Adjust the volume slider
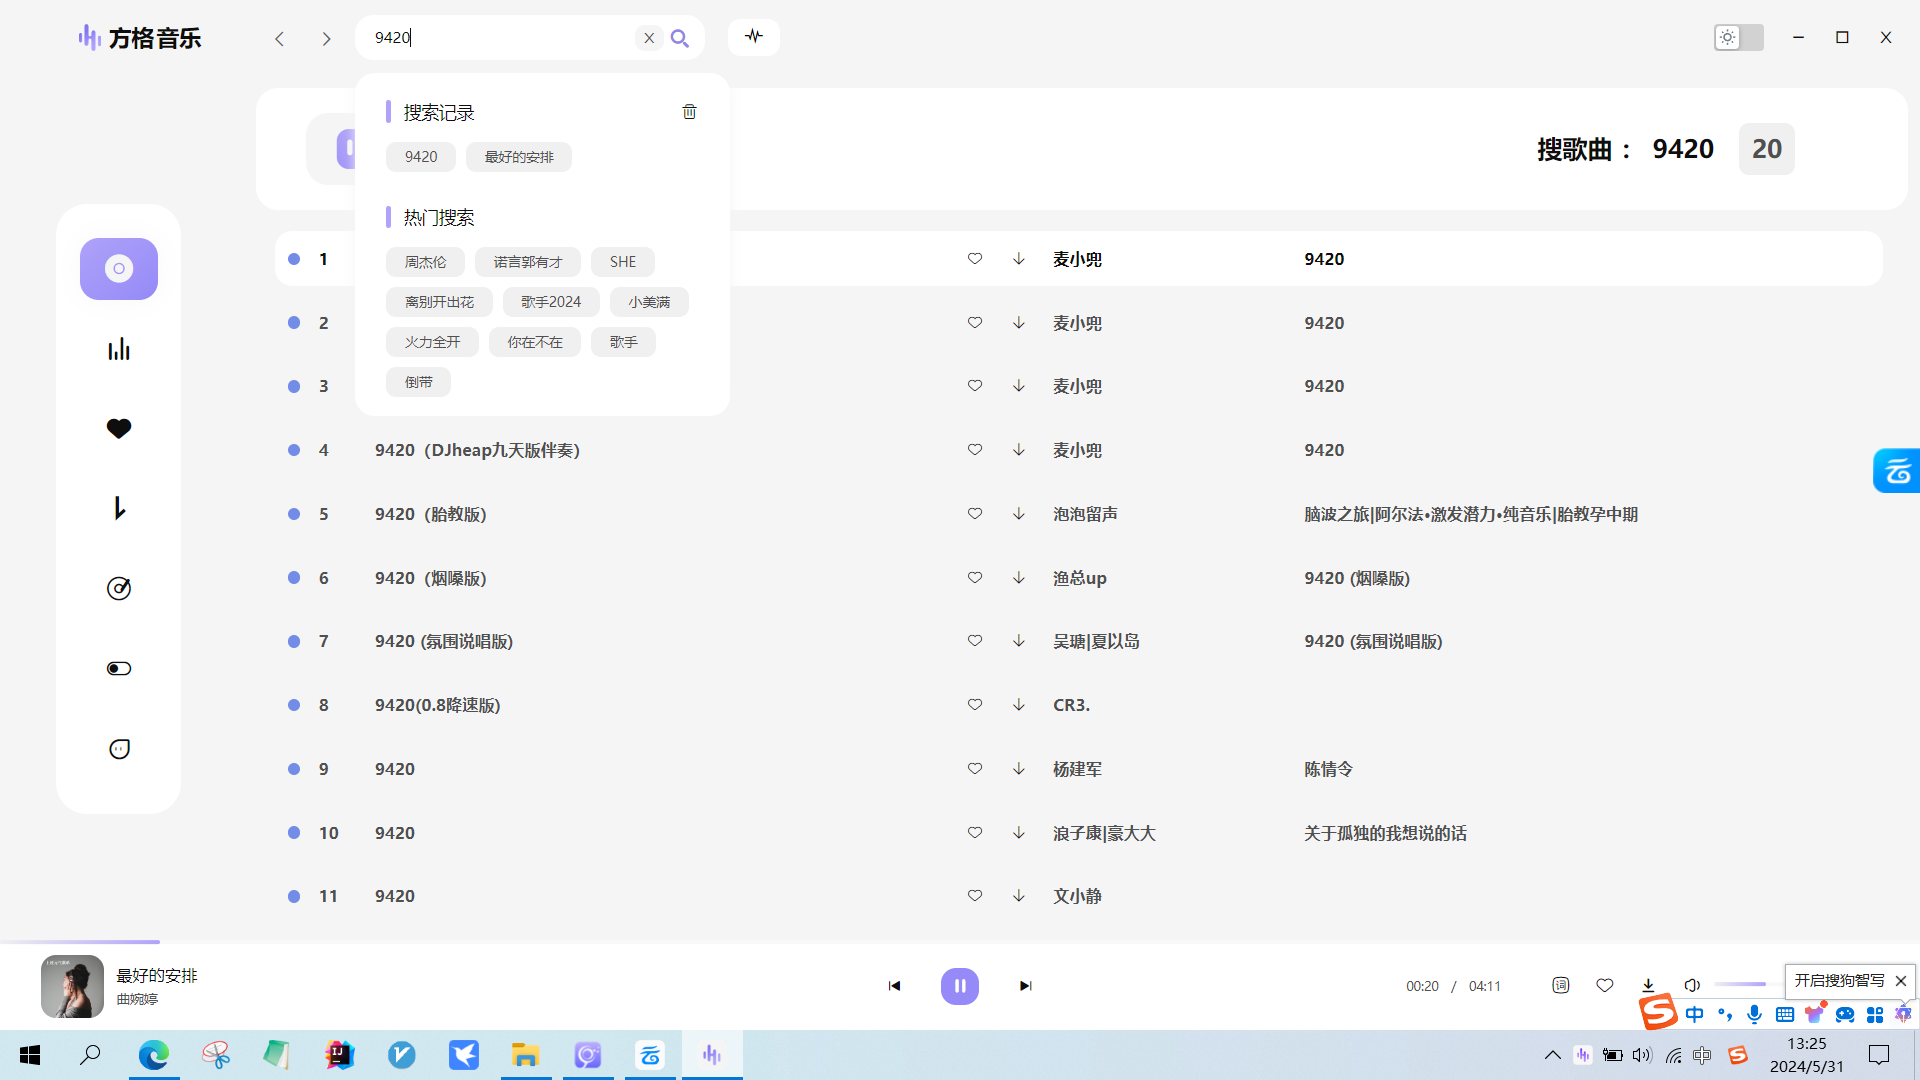 coord(1744,985)
